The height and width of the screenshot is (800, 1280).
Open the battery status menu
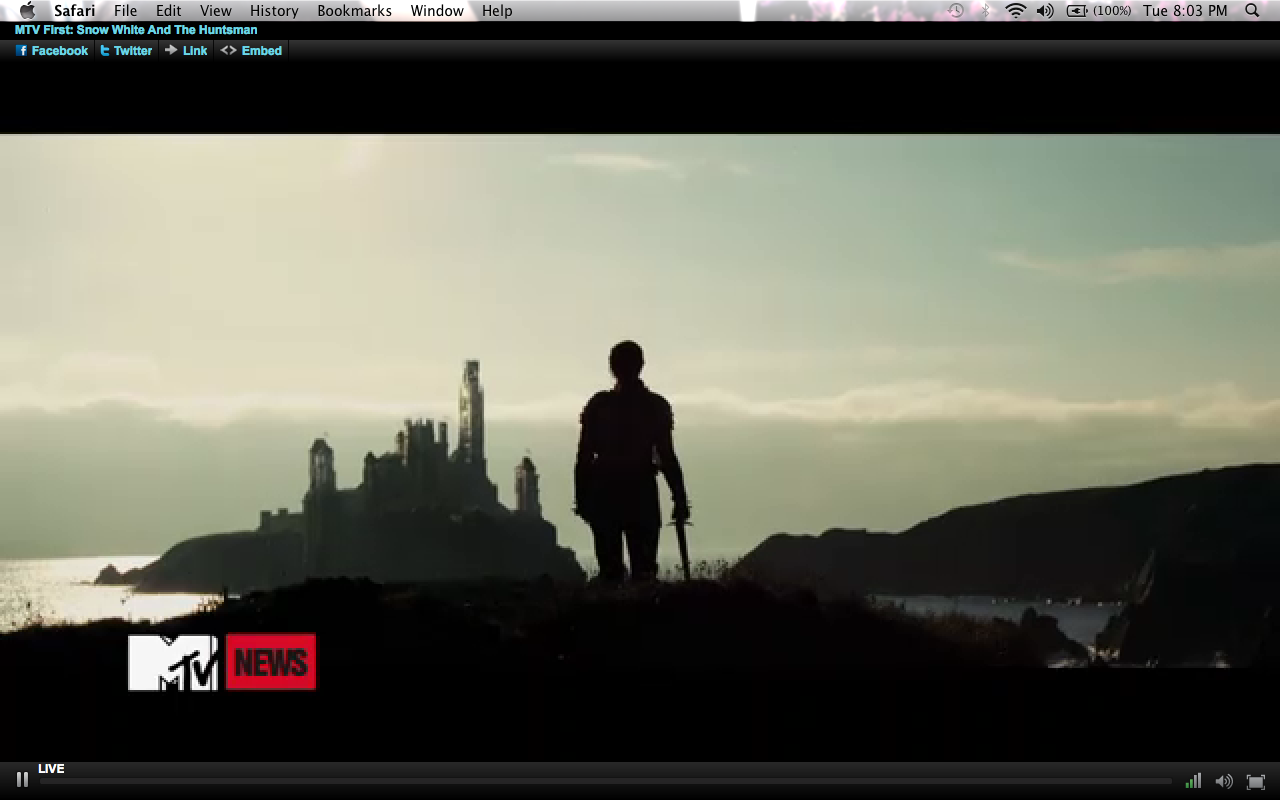coord(1099,10)
